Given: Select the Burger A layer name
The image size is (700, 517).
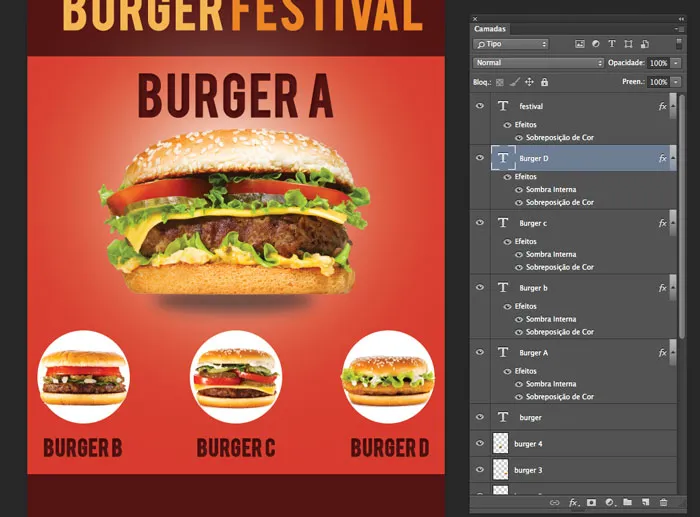Looking at the screenshot, I should click(533, 353).
